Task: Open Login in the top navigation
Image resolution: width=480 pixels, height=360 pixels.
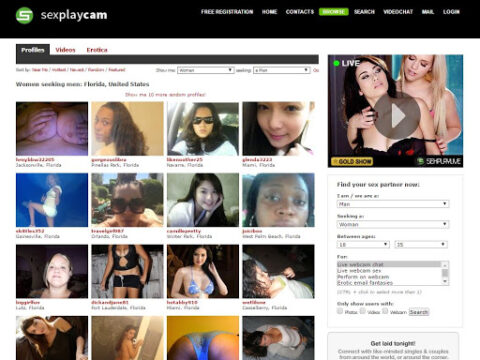Action: coord(451,12)
